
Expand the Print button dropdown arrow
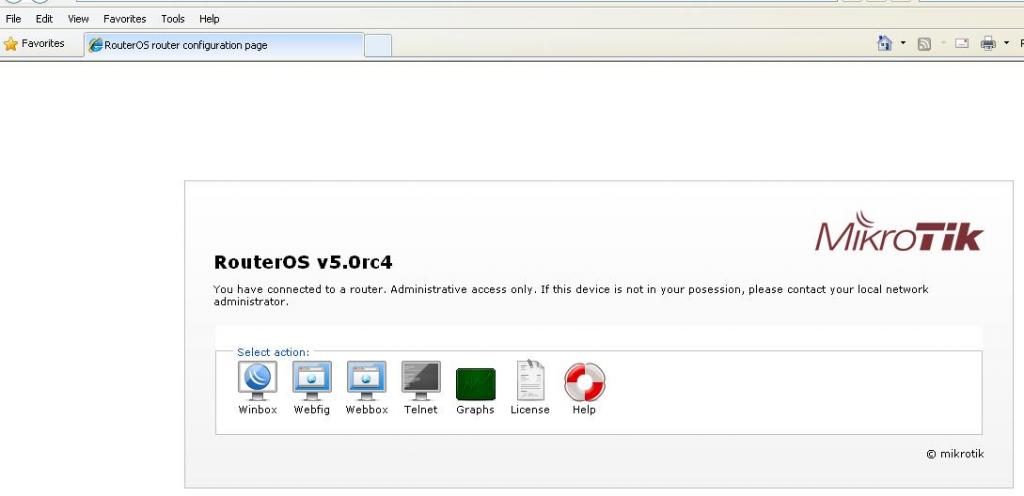point(1006,44)
